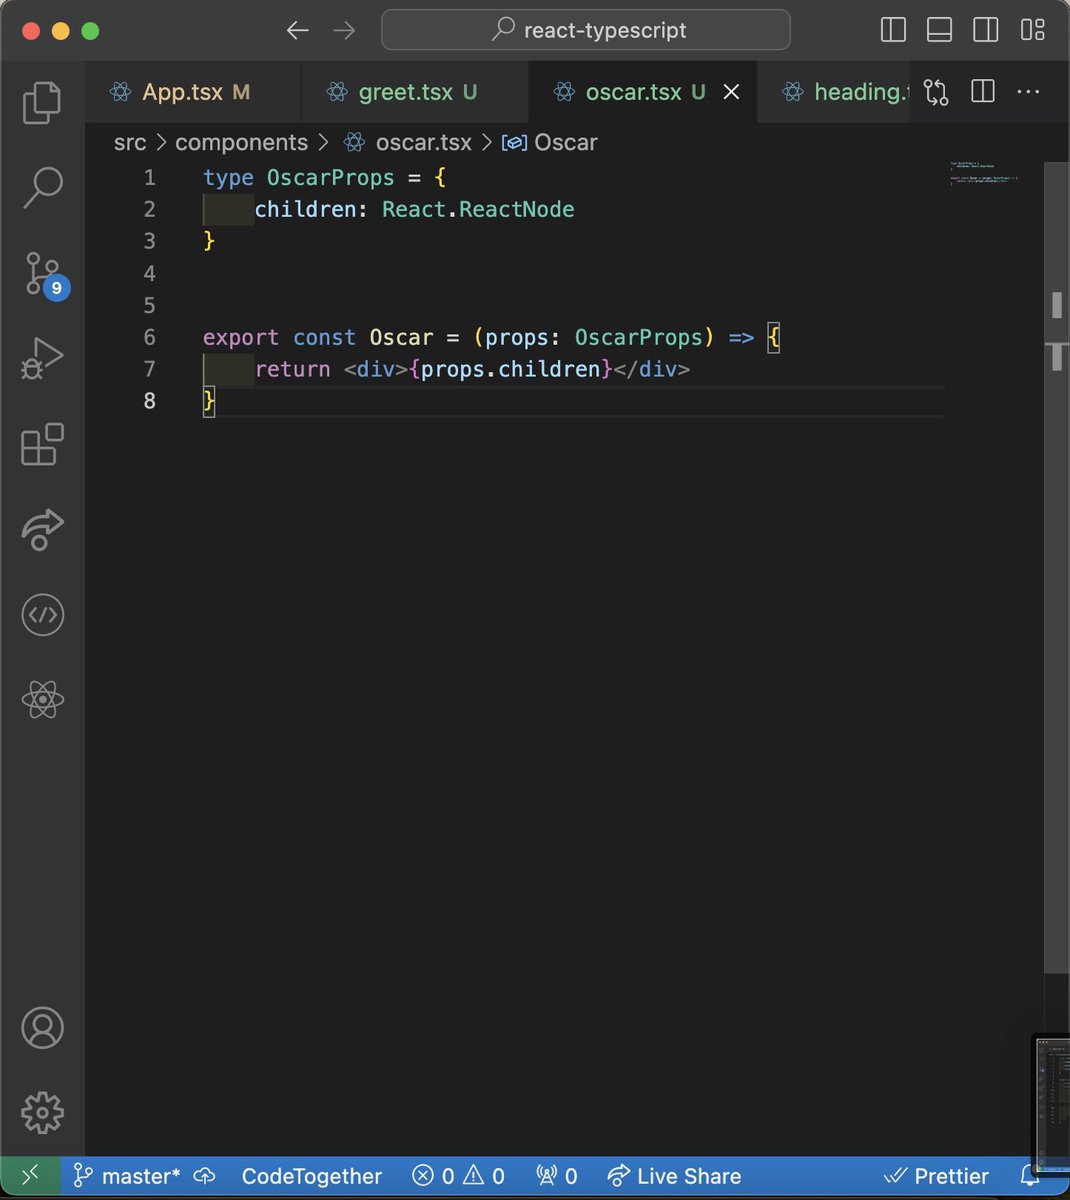Screen dimensions: 1070x1200
Task: Open the Explorer view in the activity bar
Action: 42,103
